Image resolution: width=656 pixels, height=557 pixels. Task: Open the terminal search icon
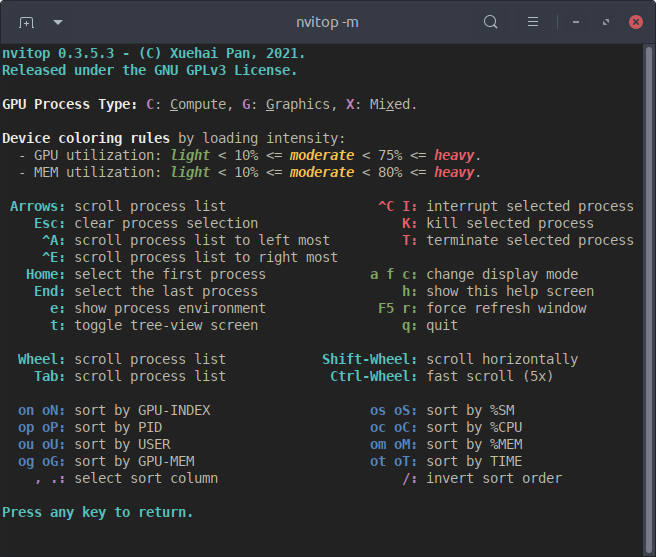(x=490, y=22)
